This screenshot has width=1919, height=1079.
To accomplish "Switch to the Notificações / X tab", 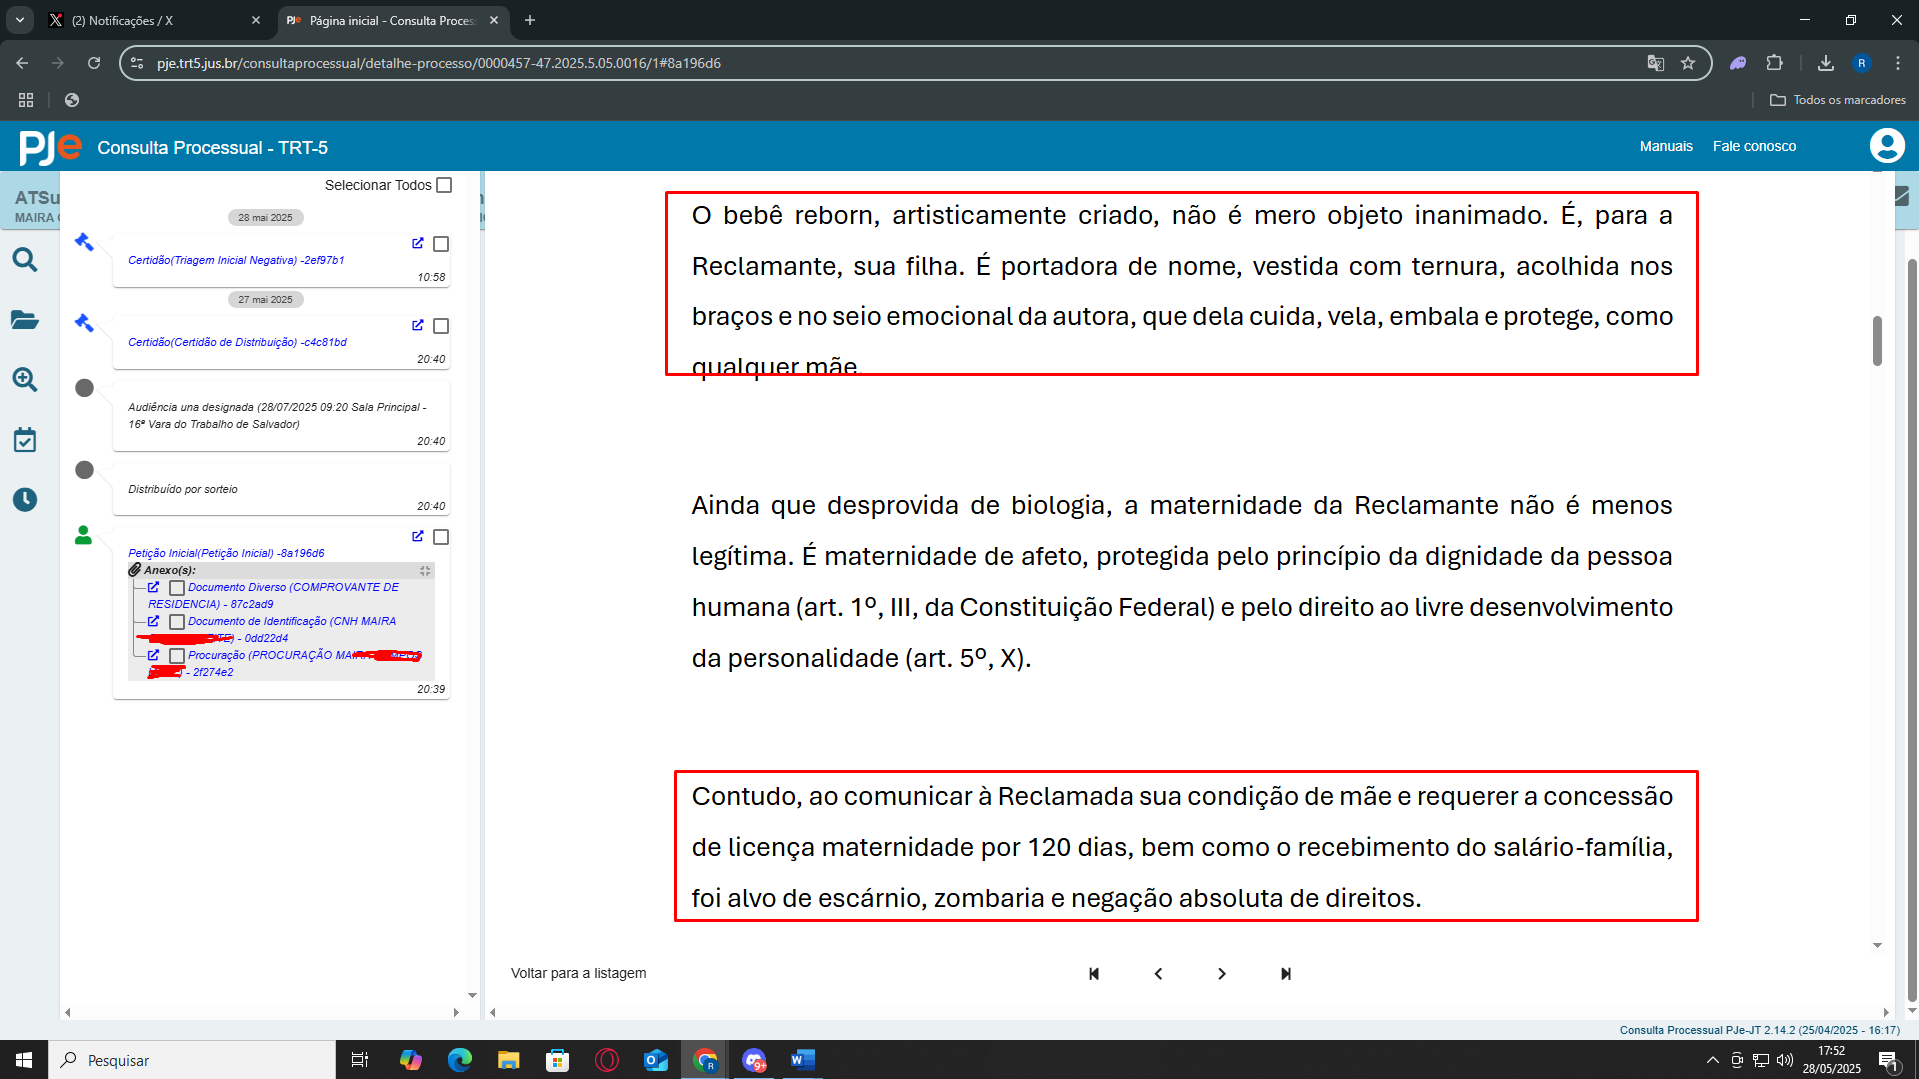I will [150, 20].
